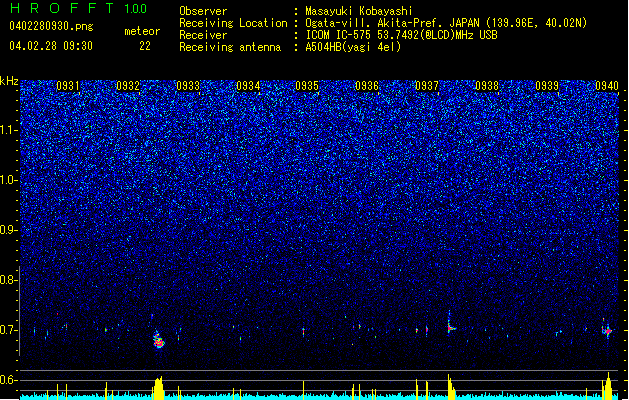Screen dimensions: 629x400
Task: Click the 0933 time marker
Action: [x=188, y=86]
